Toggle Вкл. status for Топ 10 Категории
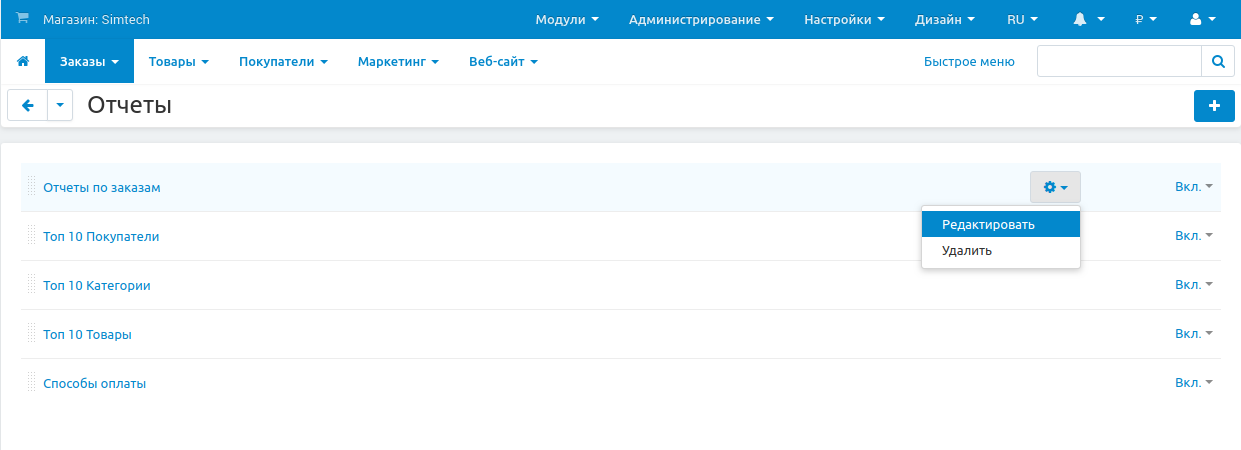Viewport: 1241px width, 450px height. point(1193,285)
